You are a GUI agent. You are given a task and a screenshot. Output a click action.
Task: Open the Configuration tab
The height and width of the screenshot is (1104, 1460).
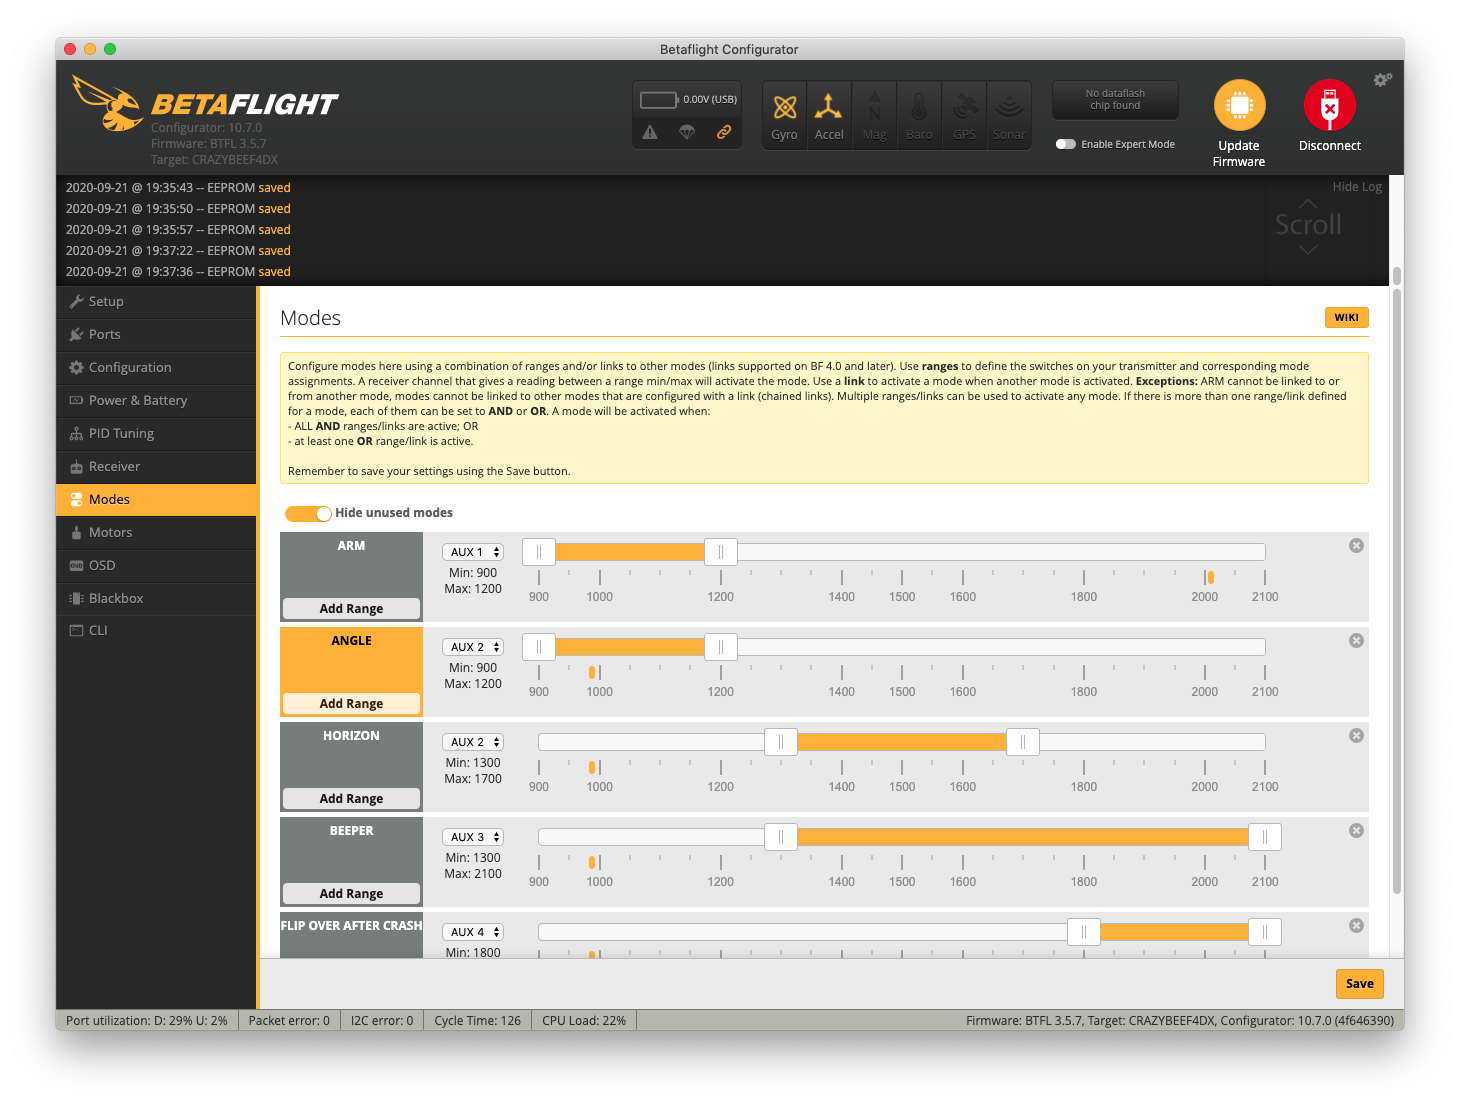pyautogui.click(x=156, y=368)
